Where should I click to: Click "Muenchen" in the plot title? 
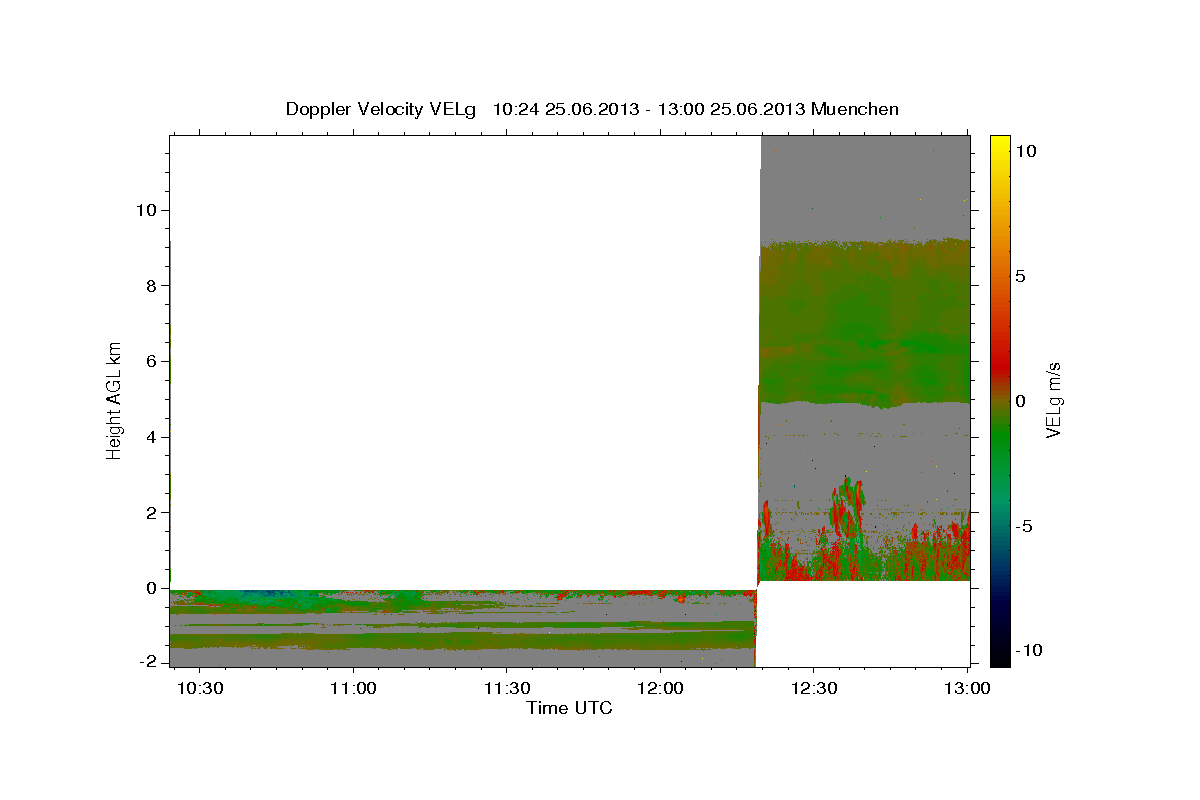tap(855, 109)
